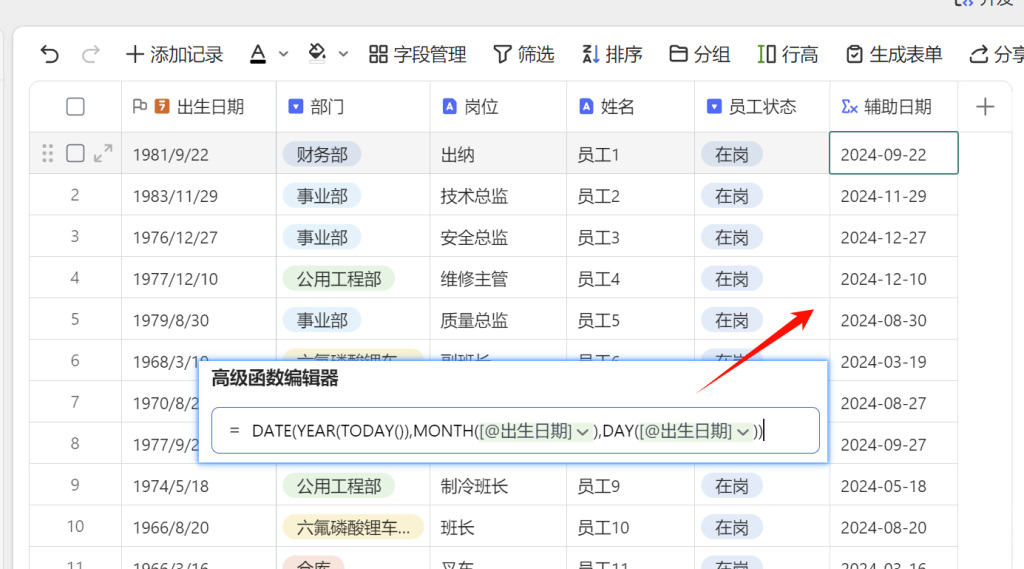Select the 技术总监 cell

point(498,196)
